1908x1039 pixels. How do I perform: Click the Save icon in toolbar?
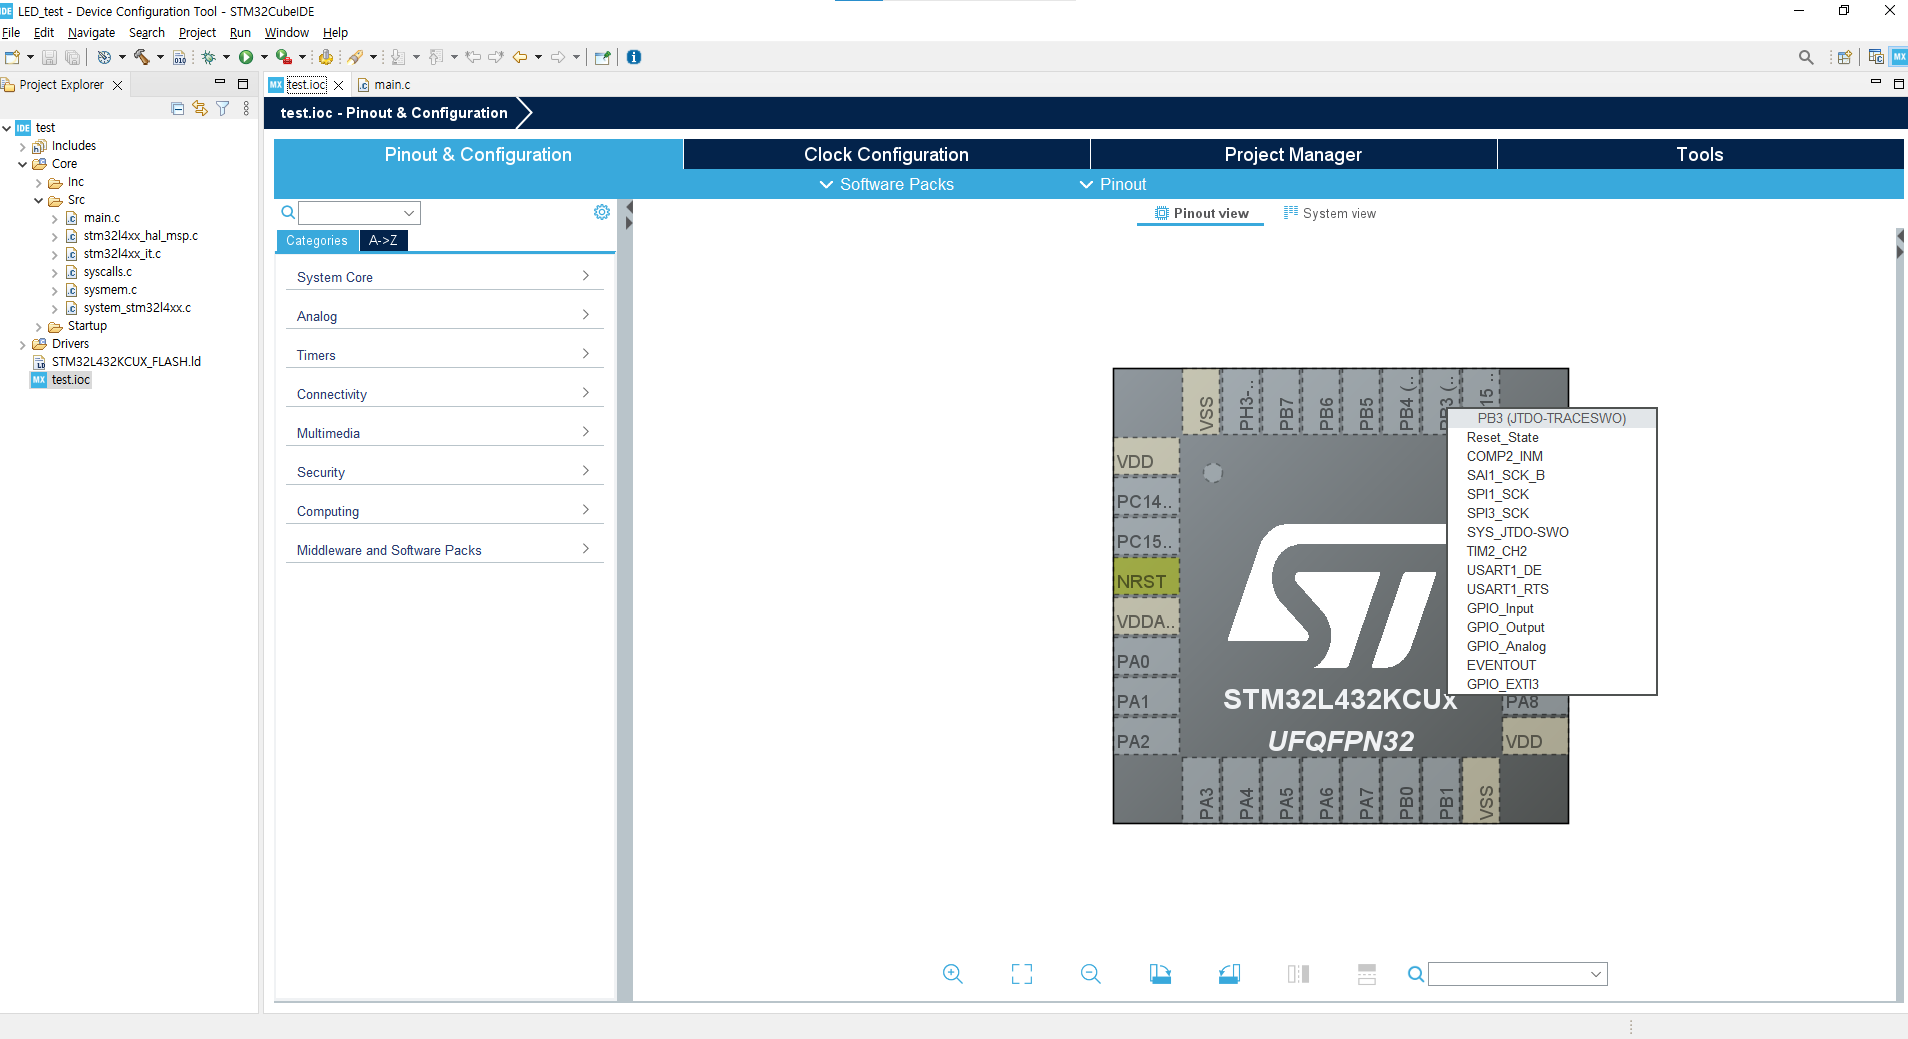(x=49, y=57)
